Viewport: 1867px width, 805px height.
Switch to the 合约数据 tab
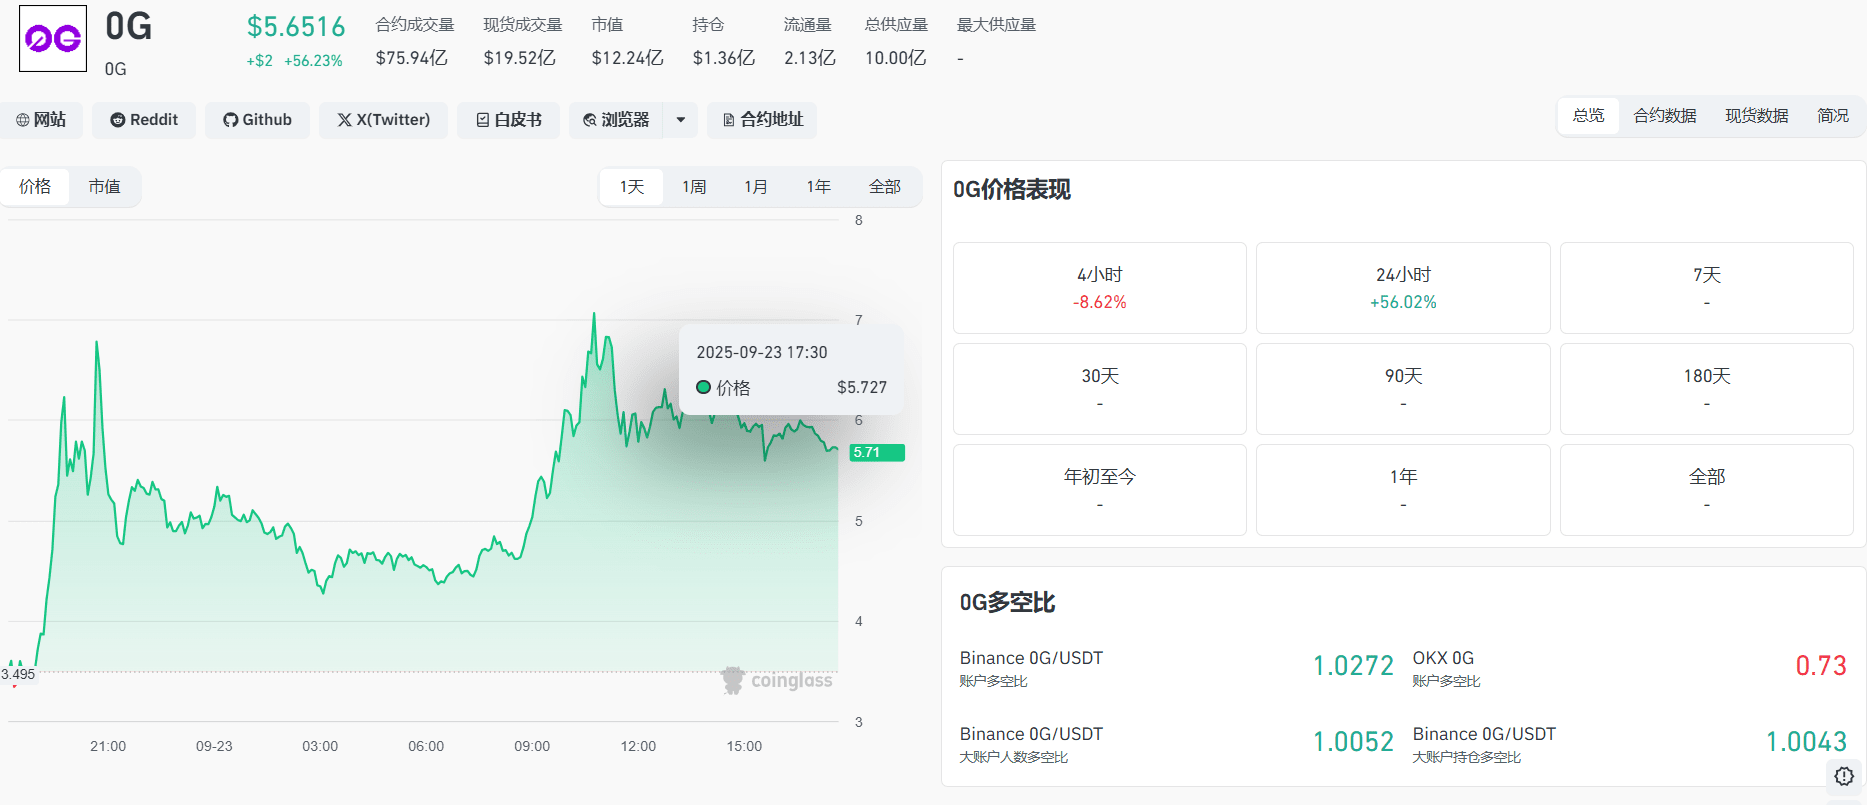pos(1665,116)
